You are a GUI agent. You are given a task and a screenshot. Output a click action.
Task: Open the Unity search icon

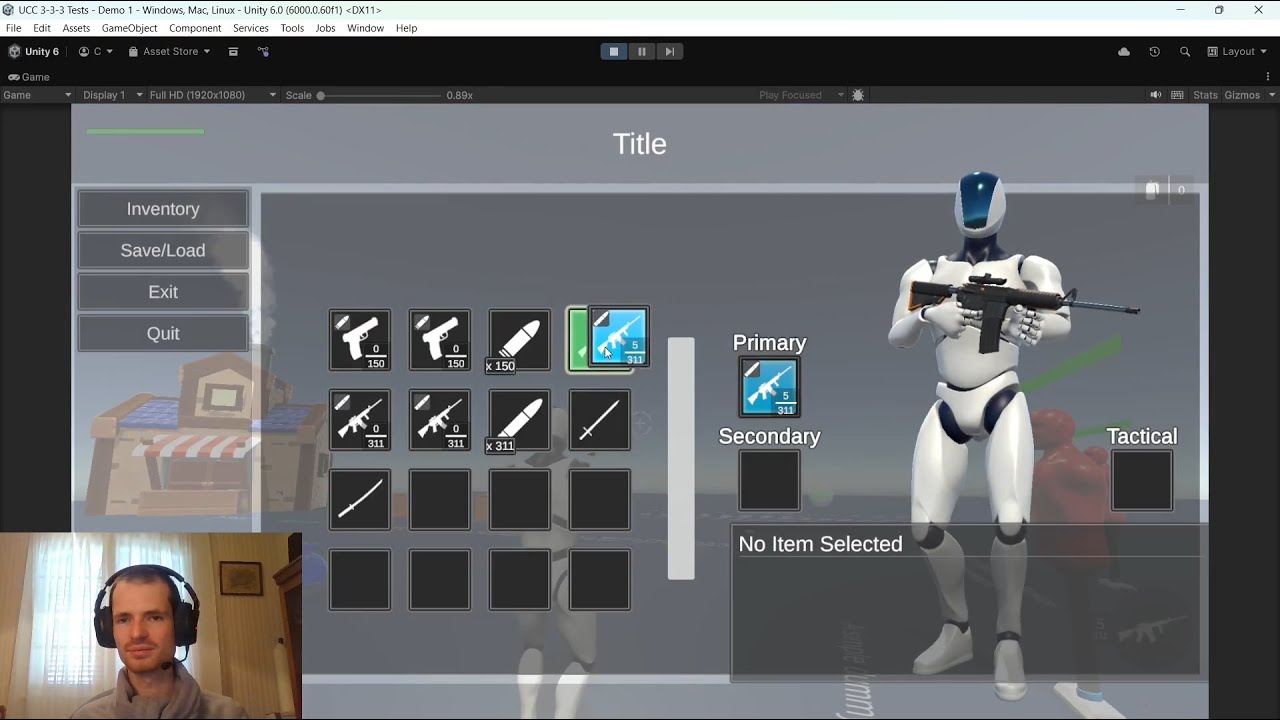point(1185,51)
